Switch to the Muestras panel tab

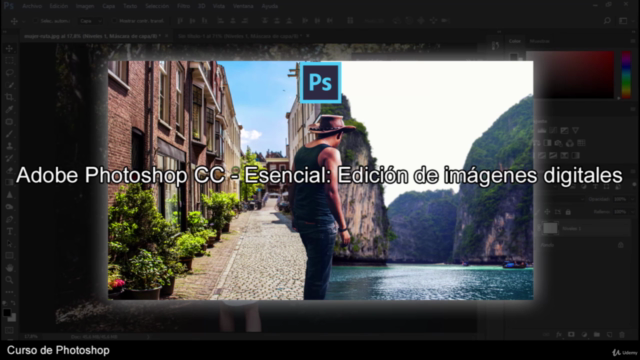539,41
